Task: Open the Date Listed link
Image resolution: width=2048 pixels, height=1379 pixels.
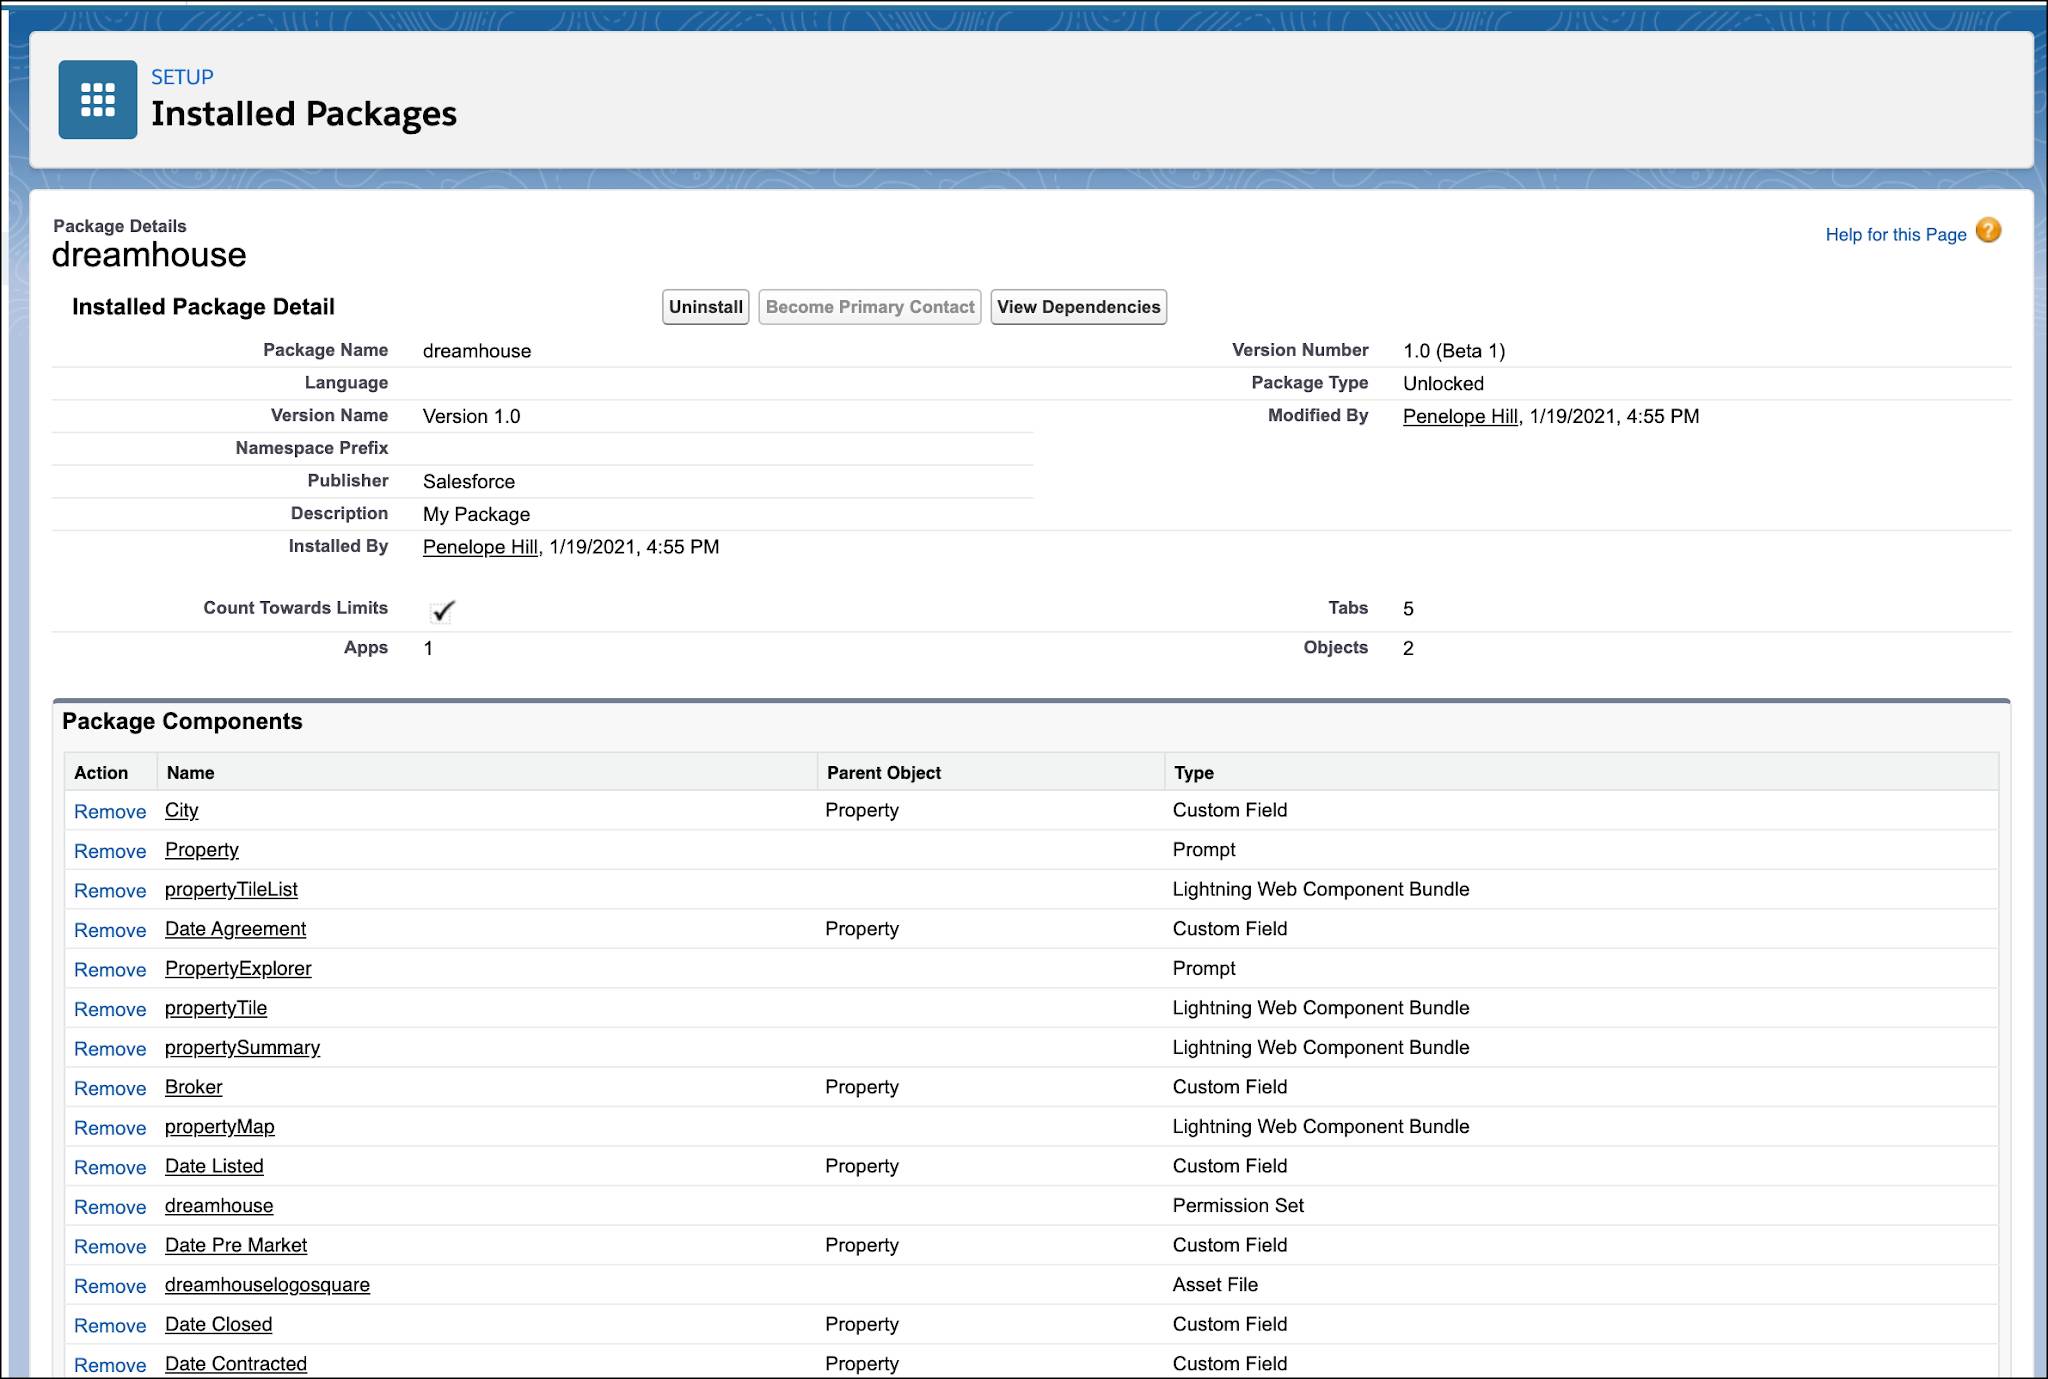Action: [x=214, y=1166]
